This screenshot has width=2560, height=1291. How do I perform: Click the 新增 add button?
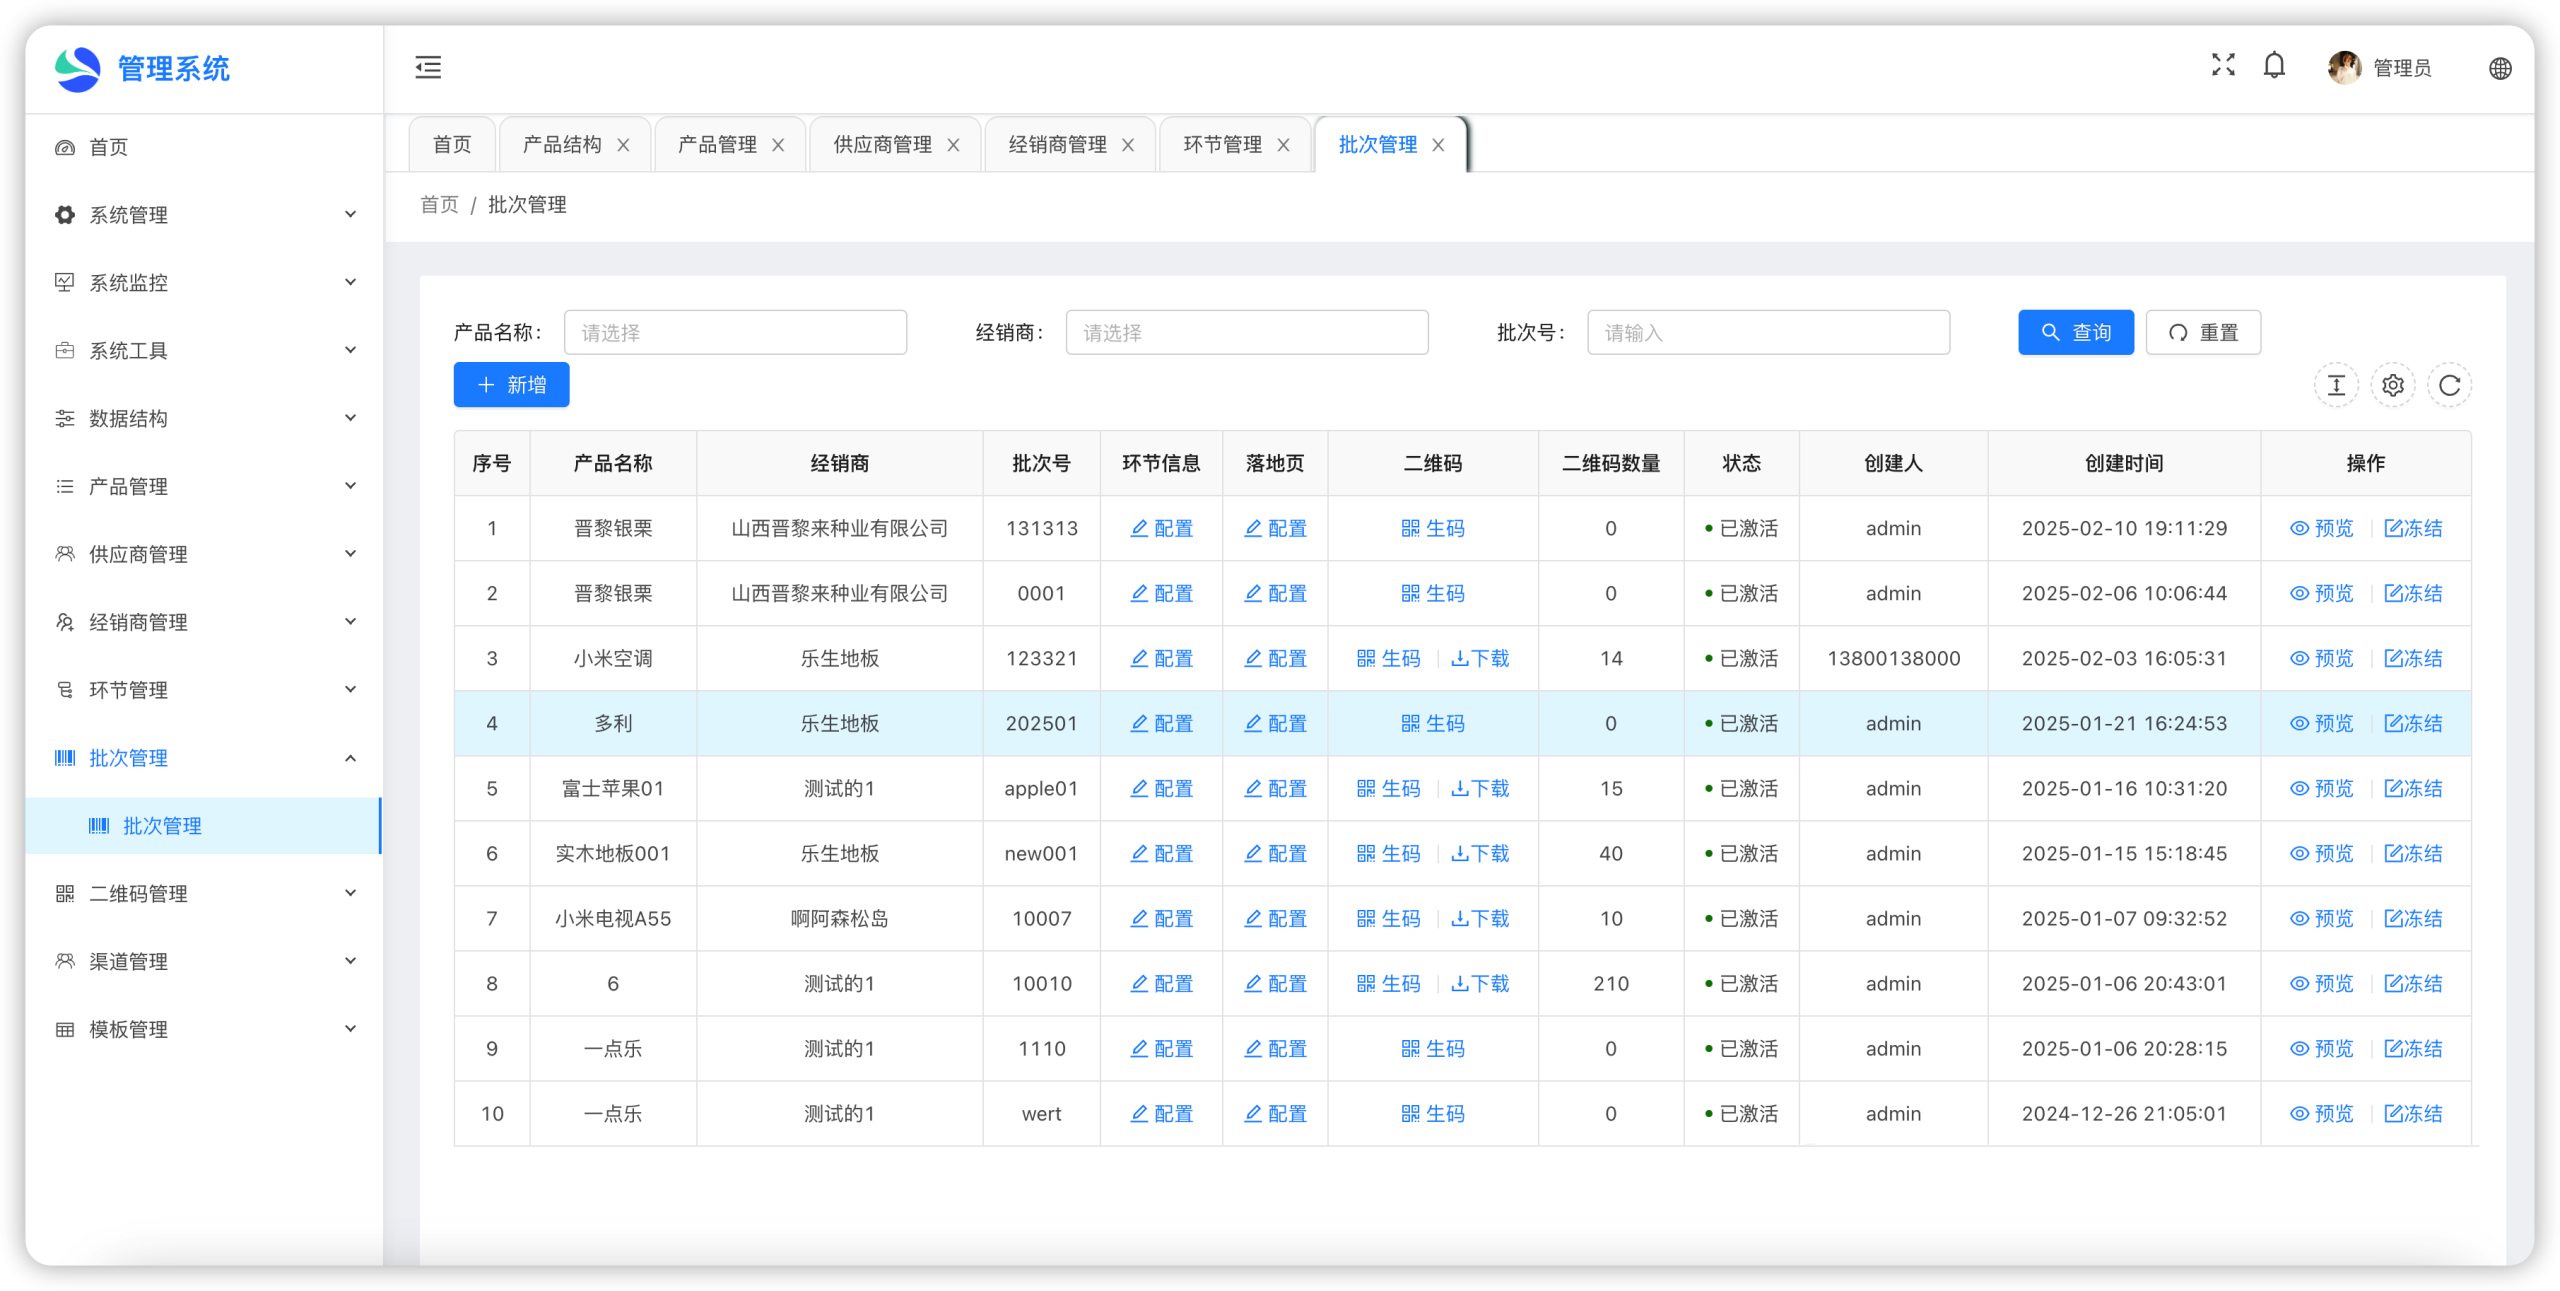coord(511,385)
